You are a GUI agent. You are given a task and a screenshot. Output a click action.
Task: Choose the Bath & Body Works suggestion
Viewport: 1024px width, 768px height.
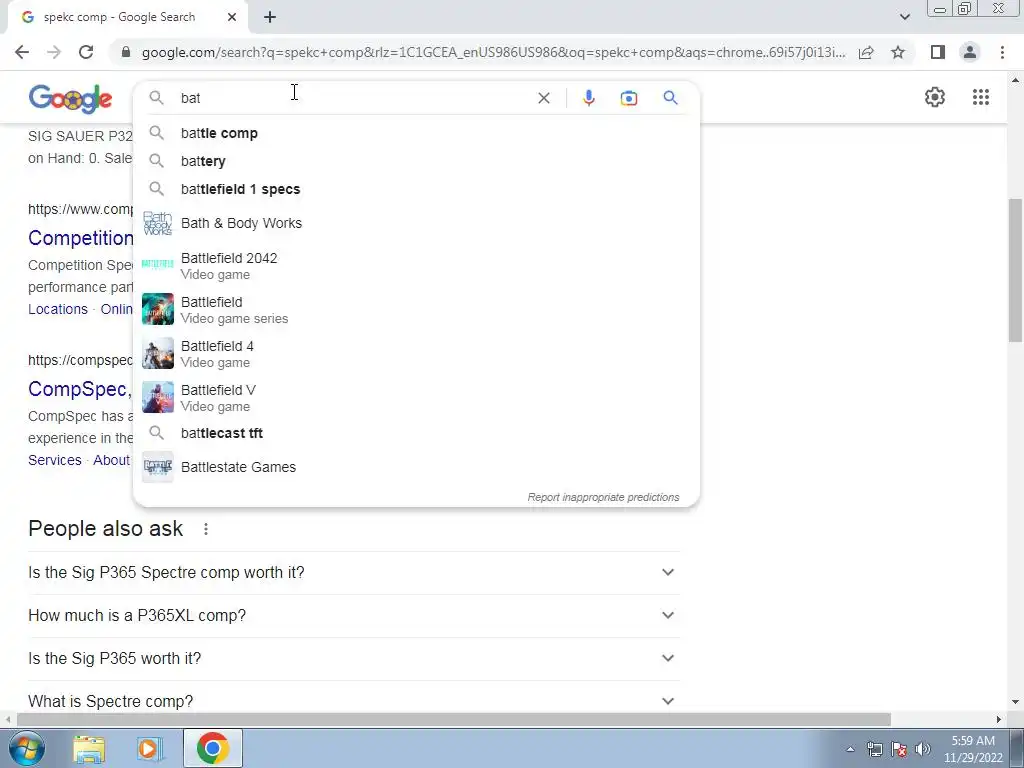[x=416, y=223]
